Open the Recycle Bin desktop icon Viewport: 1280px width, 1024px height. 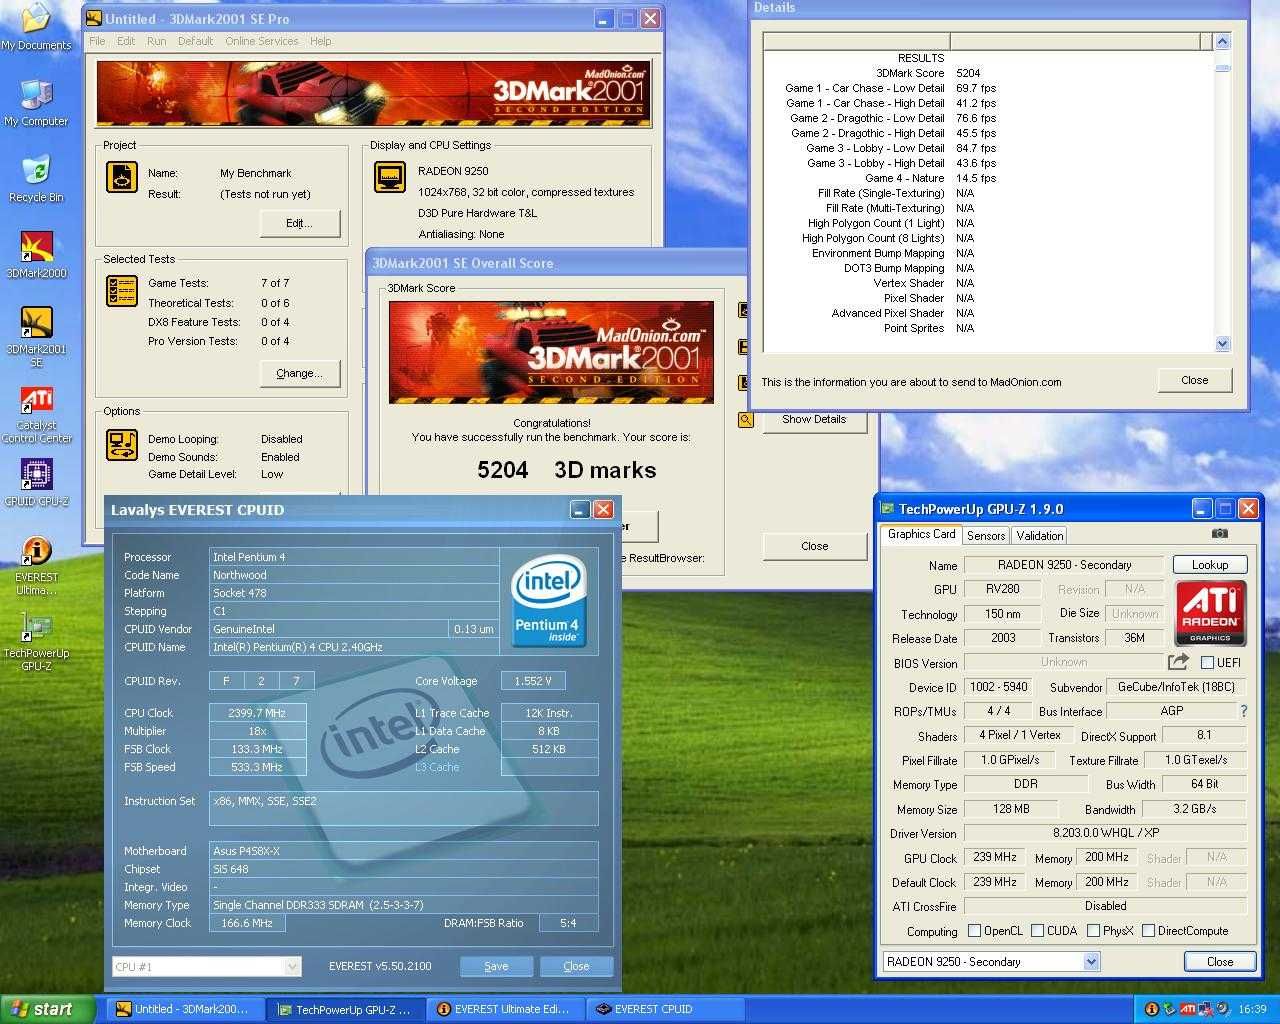[x=36, y=178]
